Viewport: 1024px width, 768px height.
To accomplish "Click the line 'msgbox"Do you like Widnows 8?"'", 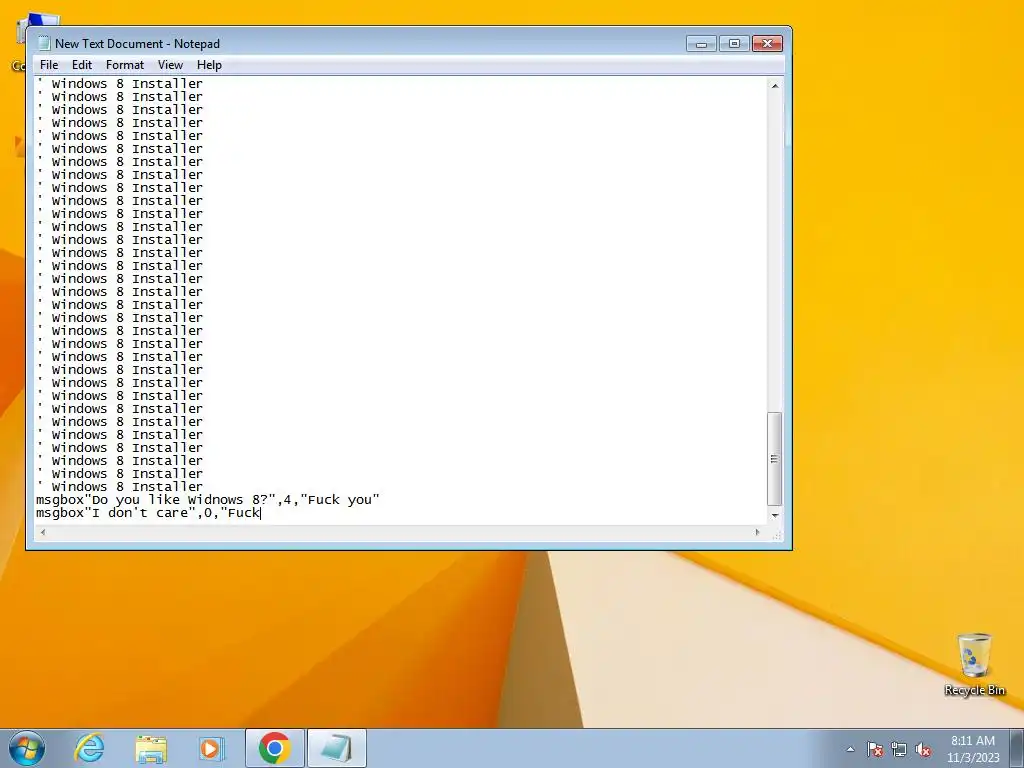I will (208, 500).
